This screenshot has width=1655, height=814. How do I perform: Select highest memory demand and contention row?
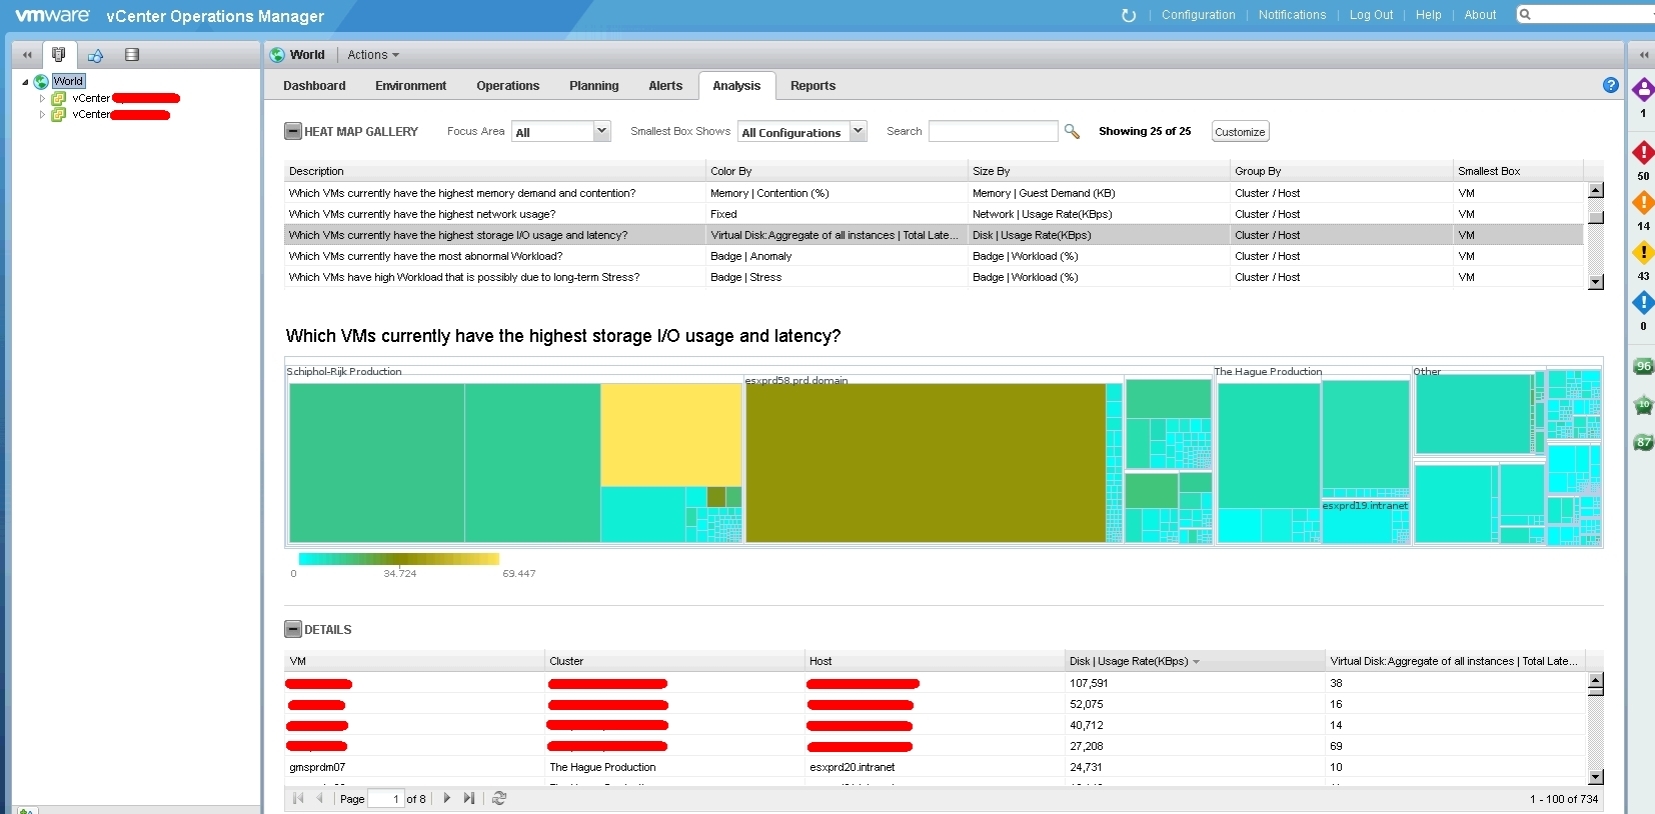(x=934, y=193)
